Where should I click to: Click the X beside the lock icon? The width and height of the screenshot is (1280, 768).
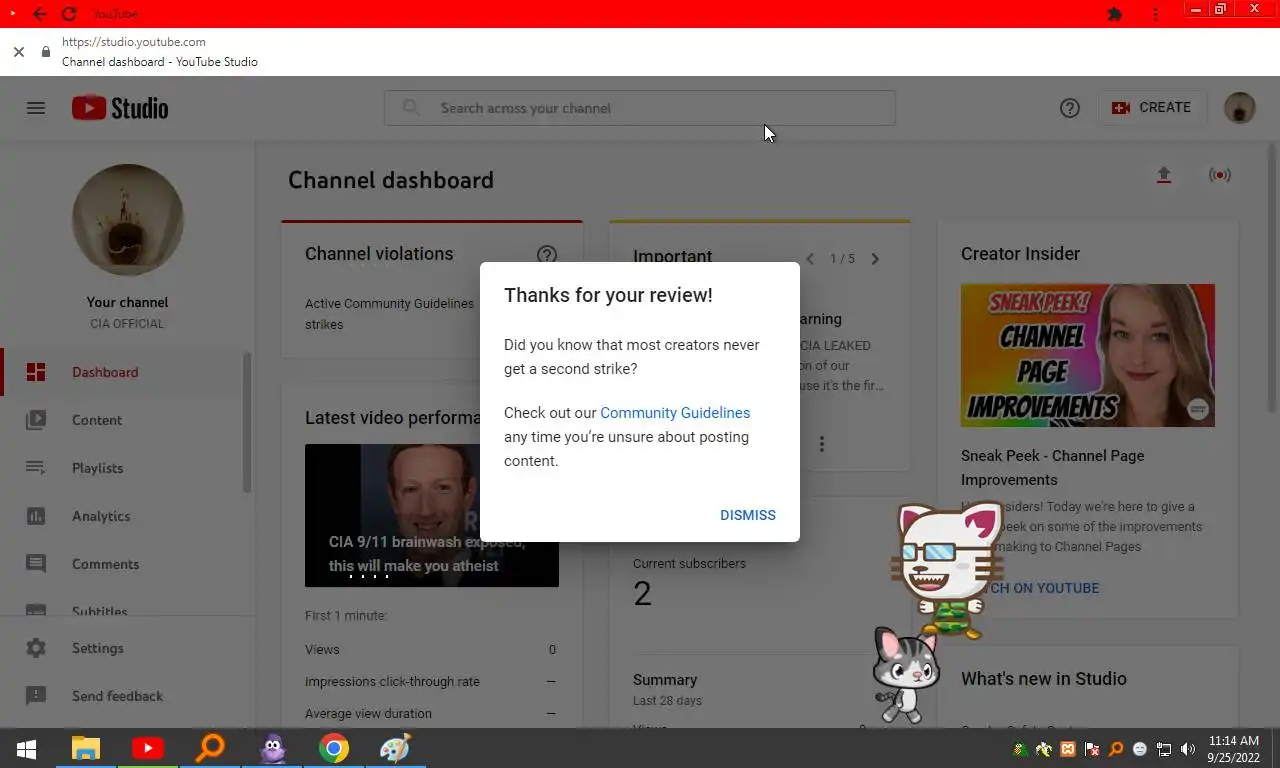tap(19, 52)
